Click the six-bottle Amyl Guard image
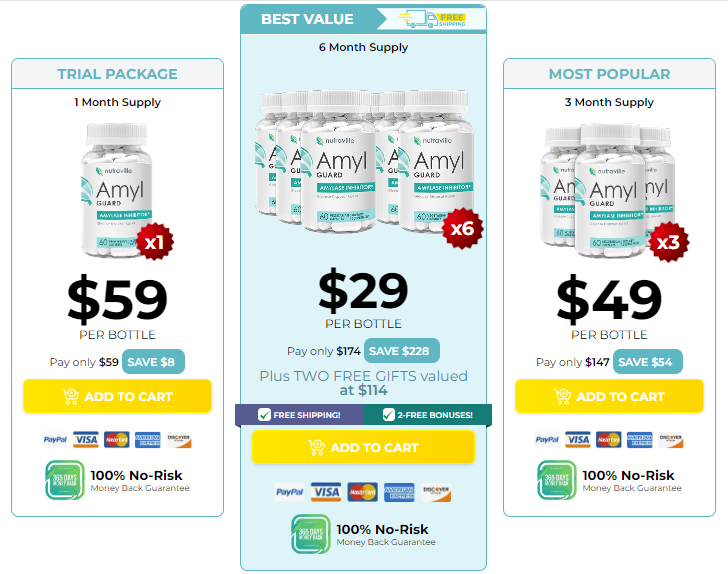728x574 pixels. [364, 162]
